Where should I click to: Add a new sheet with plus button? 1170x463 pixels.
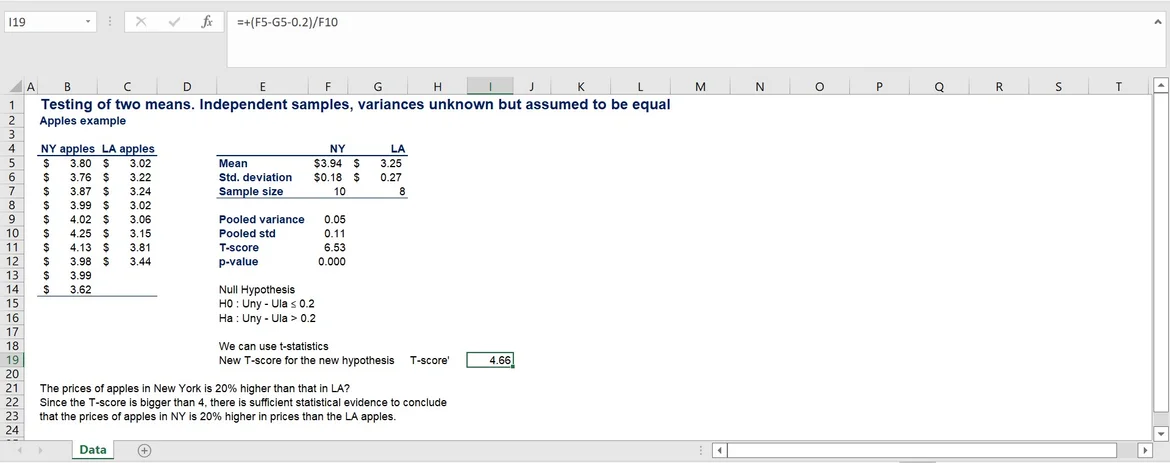click(x=144, y=450)
